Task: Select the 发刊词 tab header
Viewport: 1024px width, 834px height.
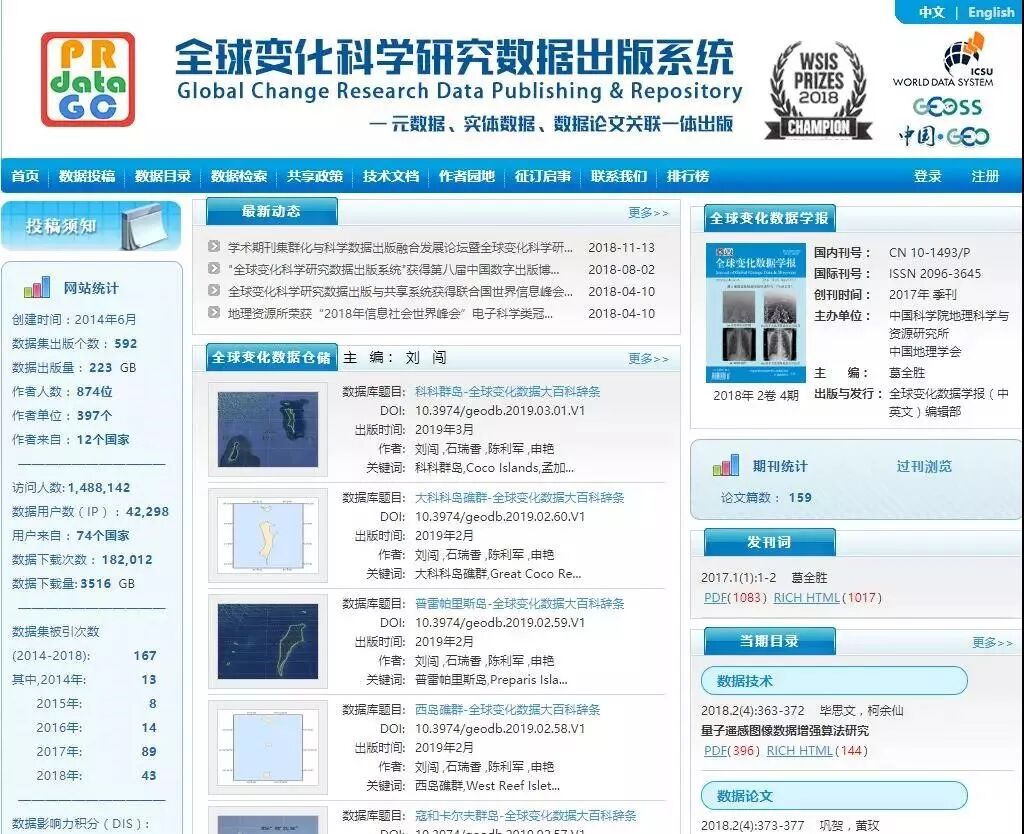Action: [x=769, y=542]
